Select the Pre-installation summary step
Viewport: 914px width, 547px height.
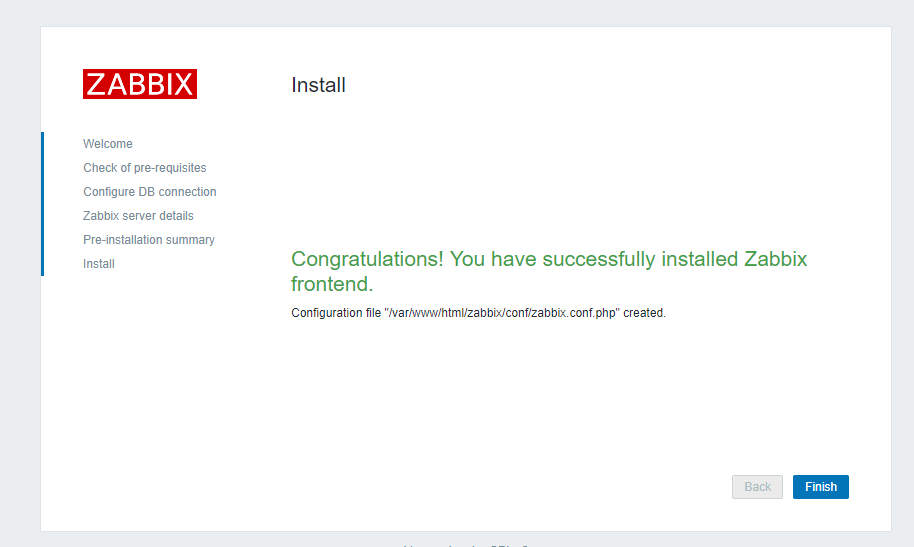pos(149,240)
